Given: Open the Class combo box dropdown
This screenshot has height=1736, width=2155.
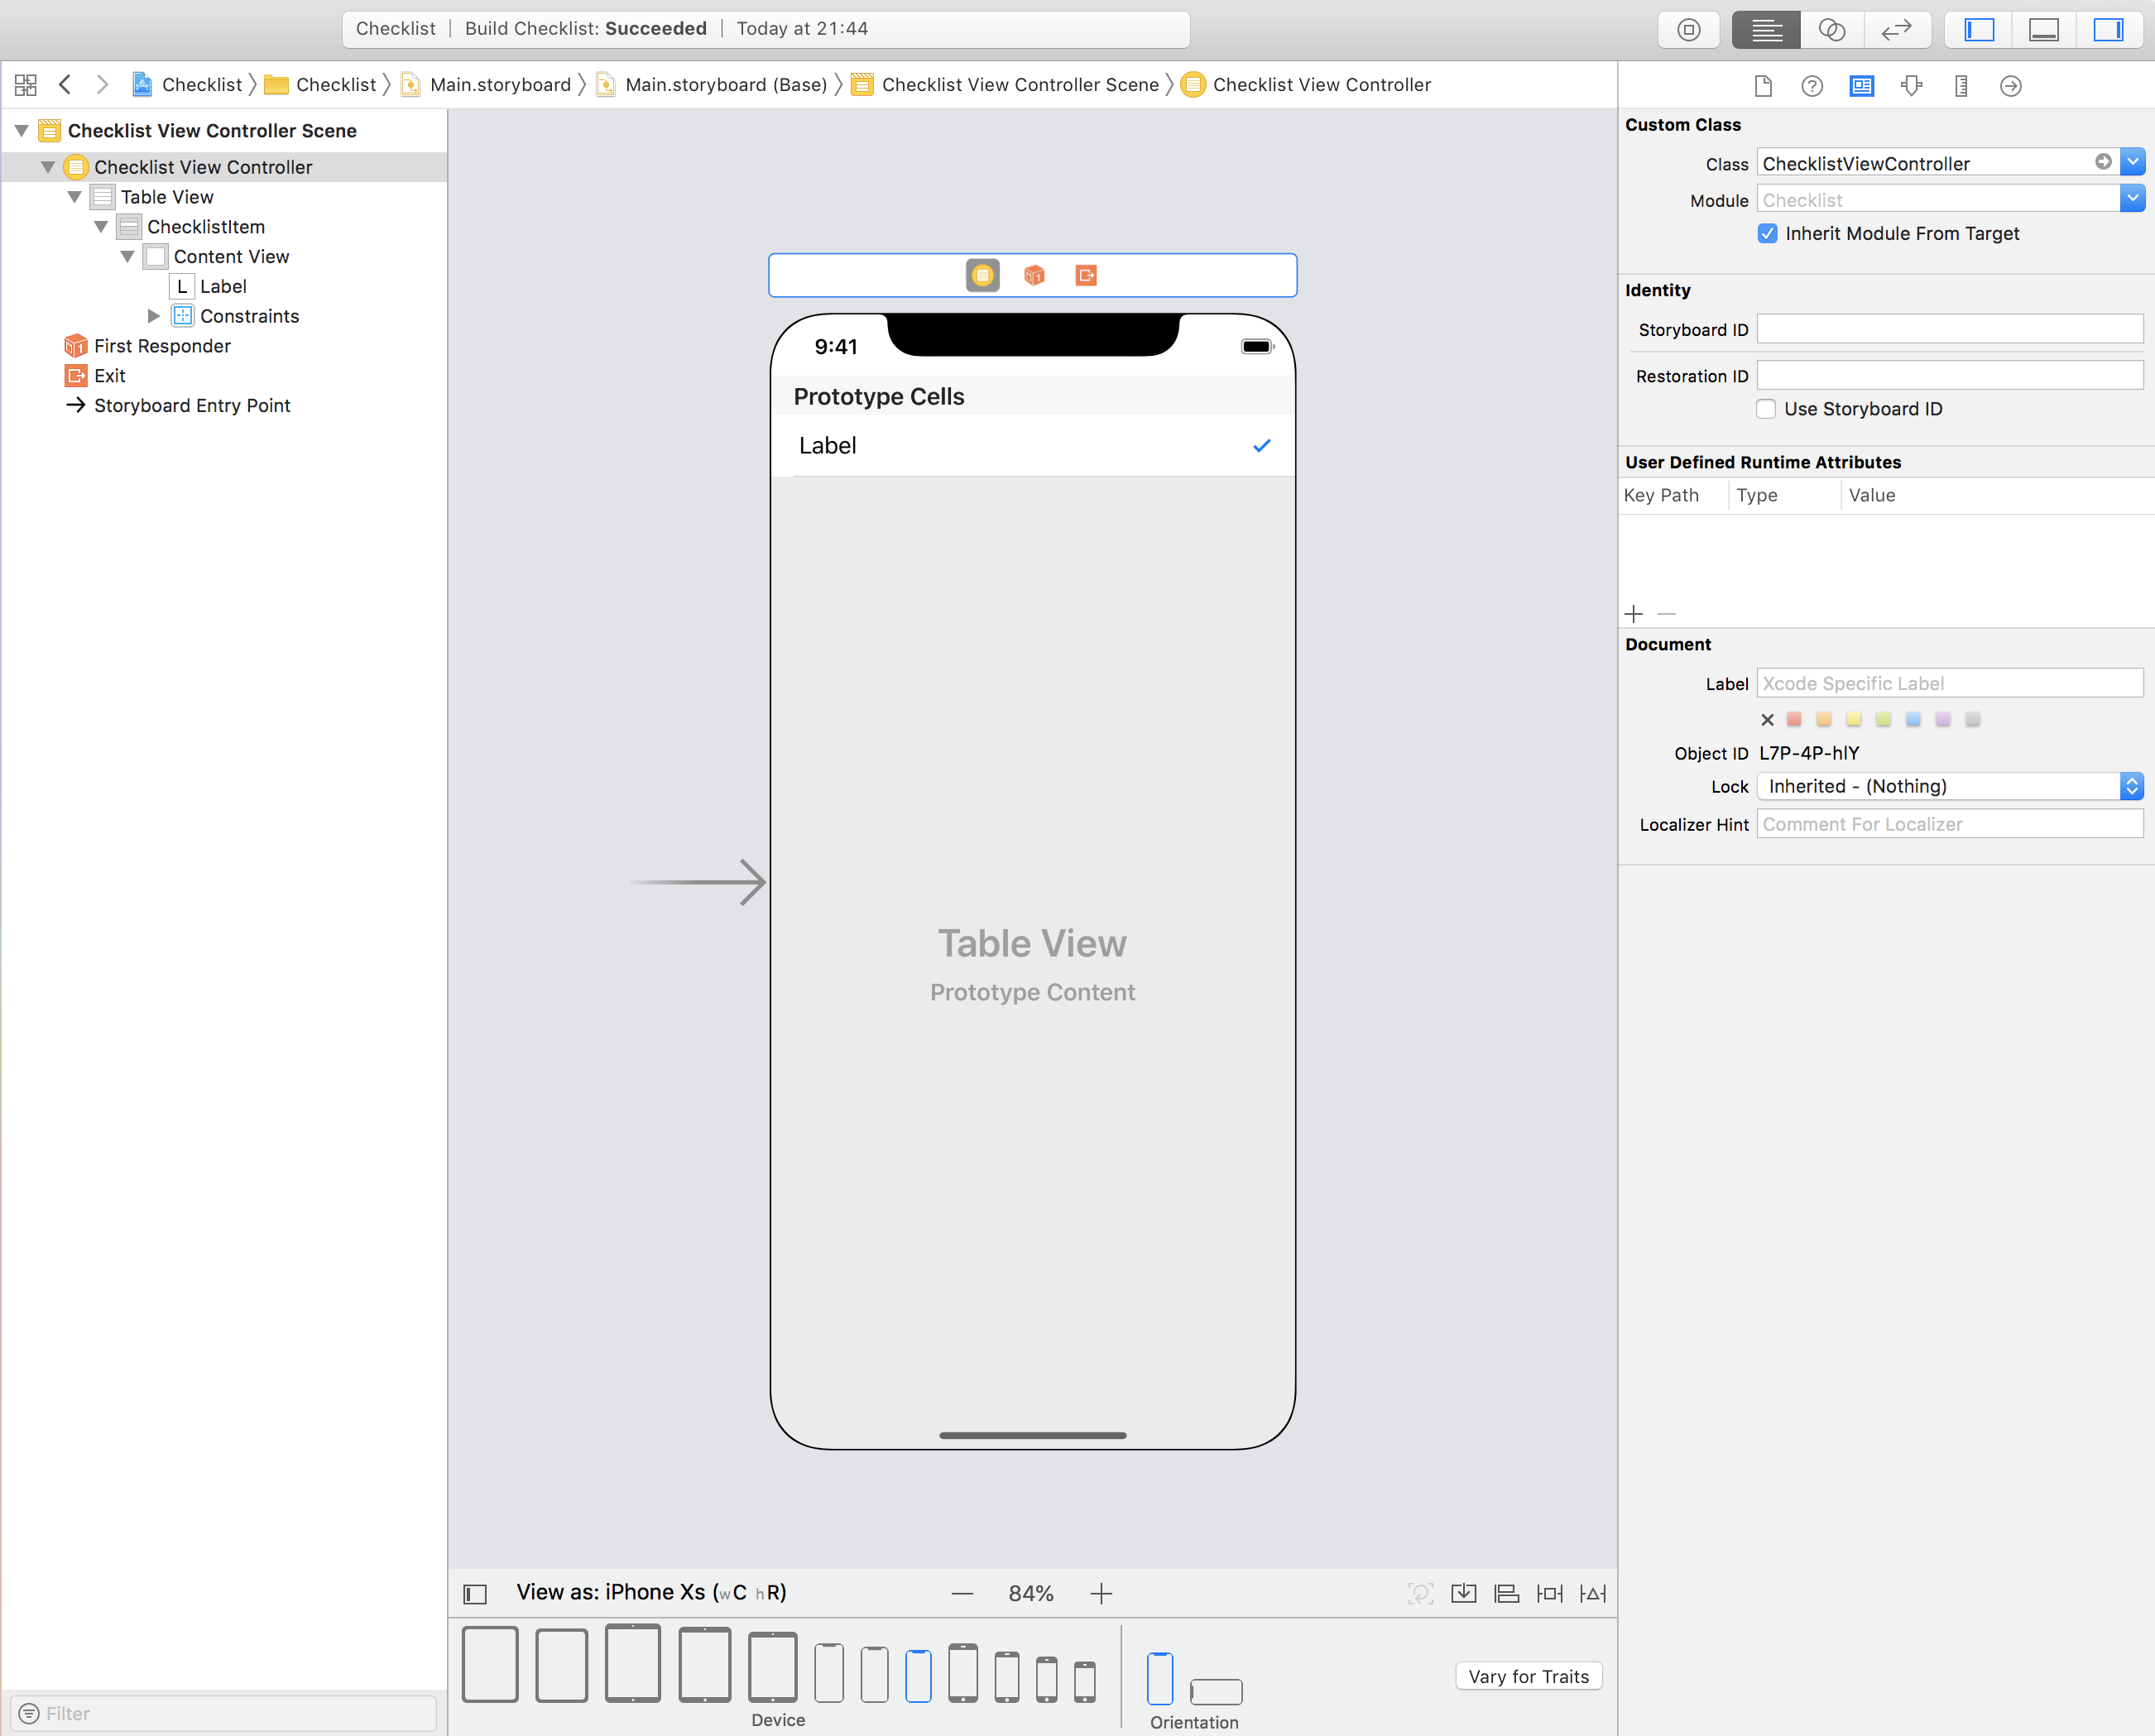Looking at the screenshot, I should pyautogui.click(x=2132, y=162).
